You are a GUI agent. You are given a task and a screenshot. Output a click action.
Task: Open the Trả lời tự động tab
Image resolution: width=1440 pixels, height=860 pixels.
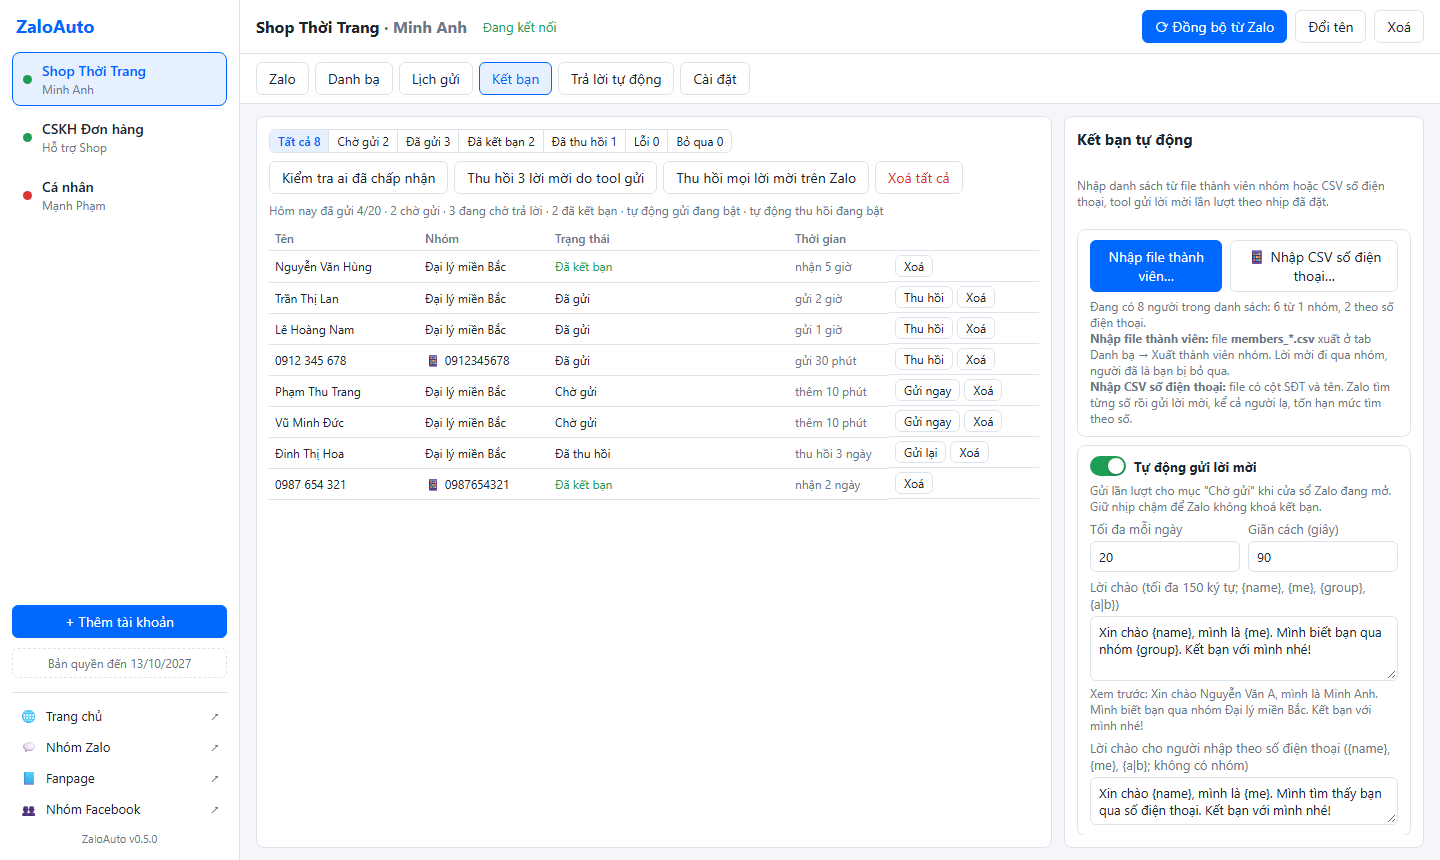(x=616, y=79)
